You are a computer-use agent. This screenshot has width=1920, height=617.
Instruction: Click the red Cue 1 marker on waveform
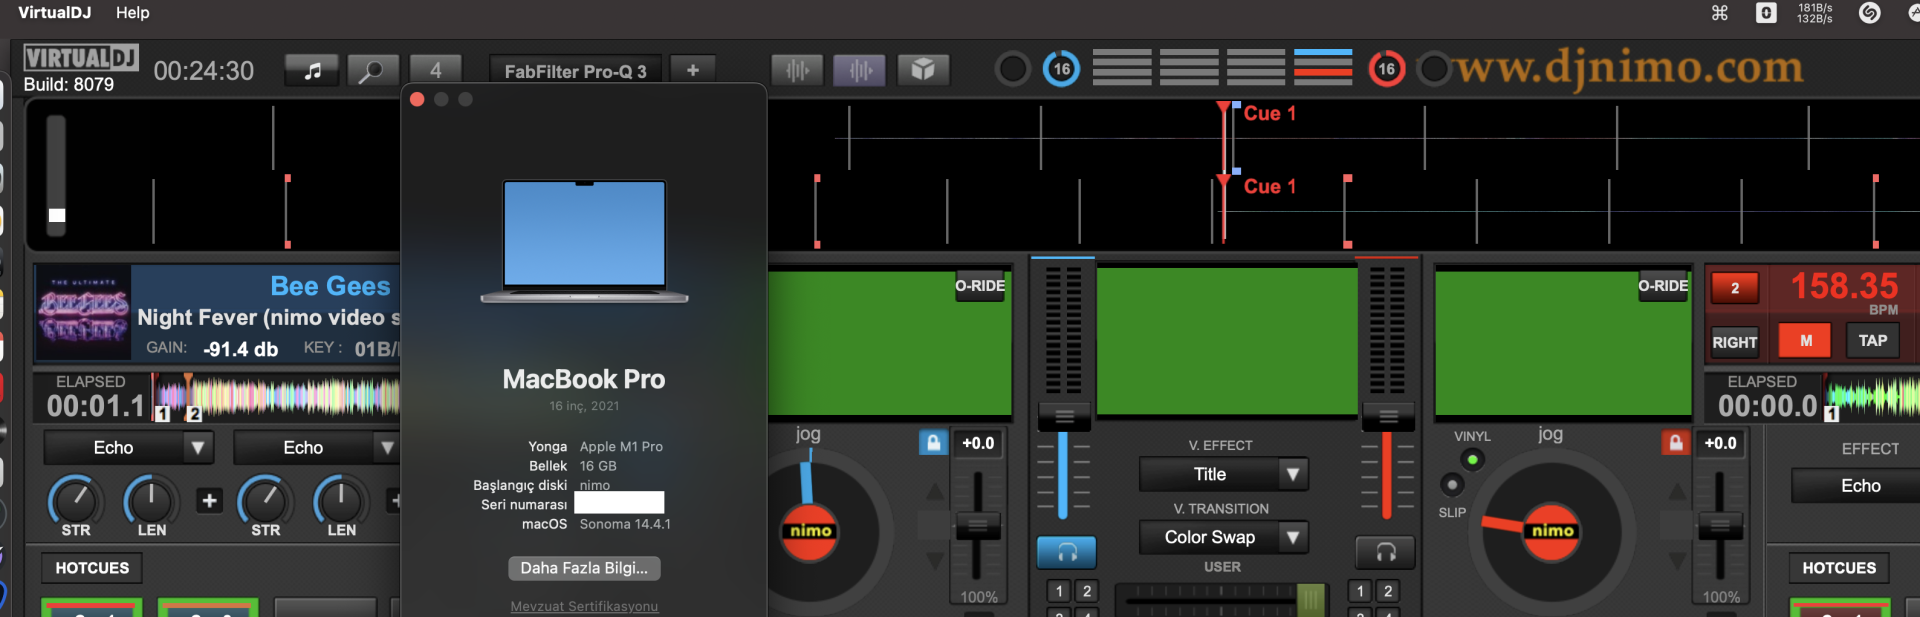tap(1269, 113)
